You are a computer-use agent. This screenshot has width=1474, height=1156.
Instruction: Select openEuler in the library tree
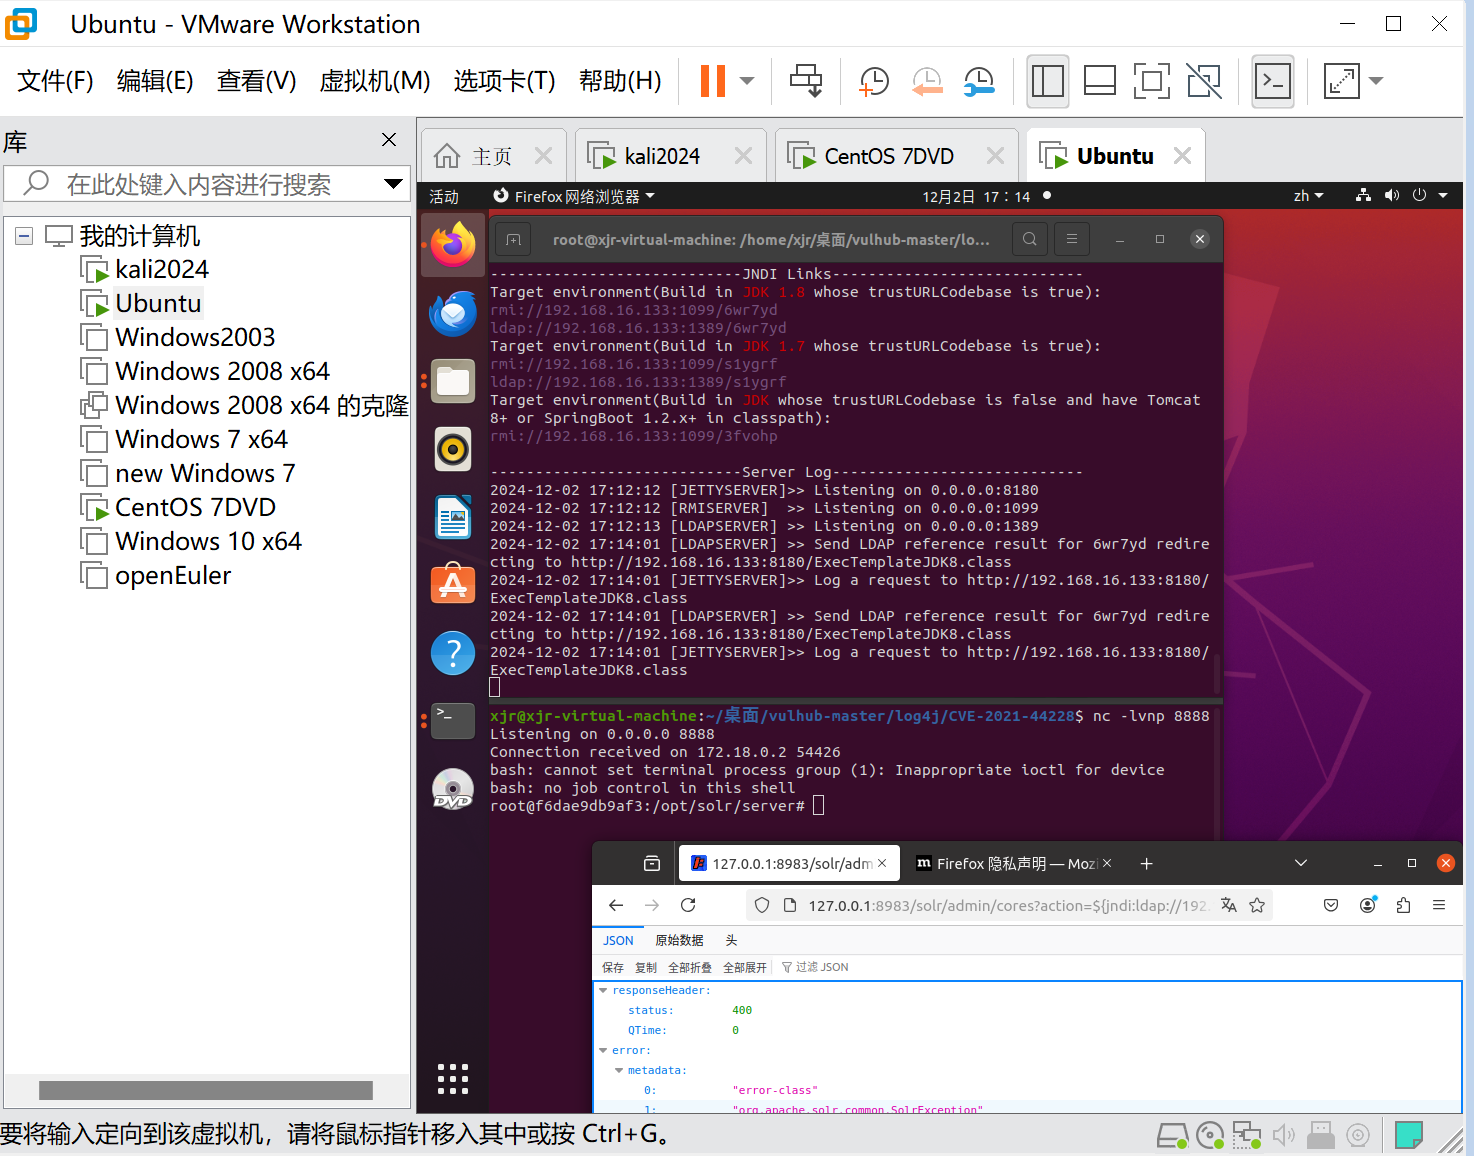[173, 575]
